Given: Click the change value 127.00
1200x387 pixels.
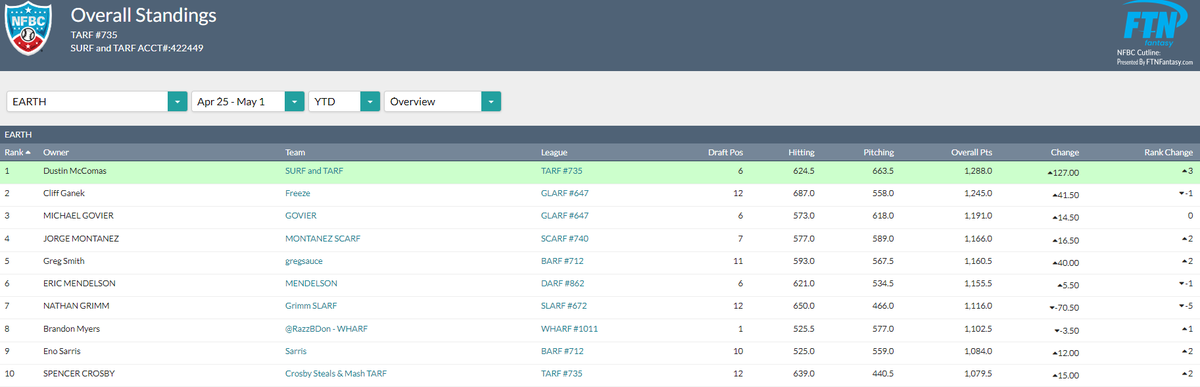Looking at the screenshot, I should [x=1065, y=172].
